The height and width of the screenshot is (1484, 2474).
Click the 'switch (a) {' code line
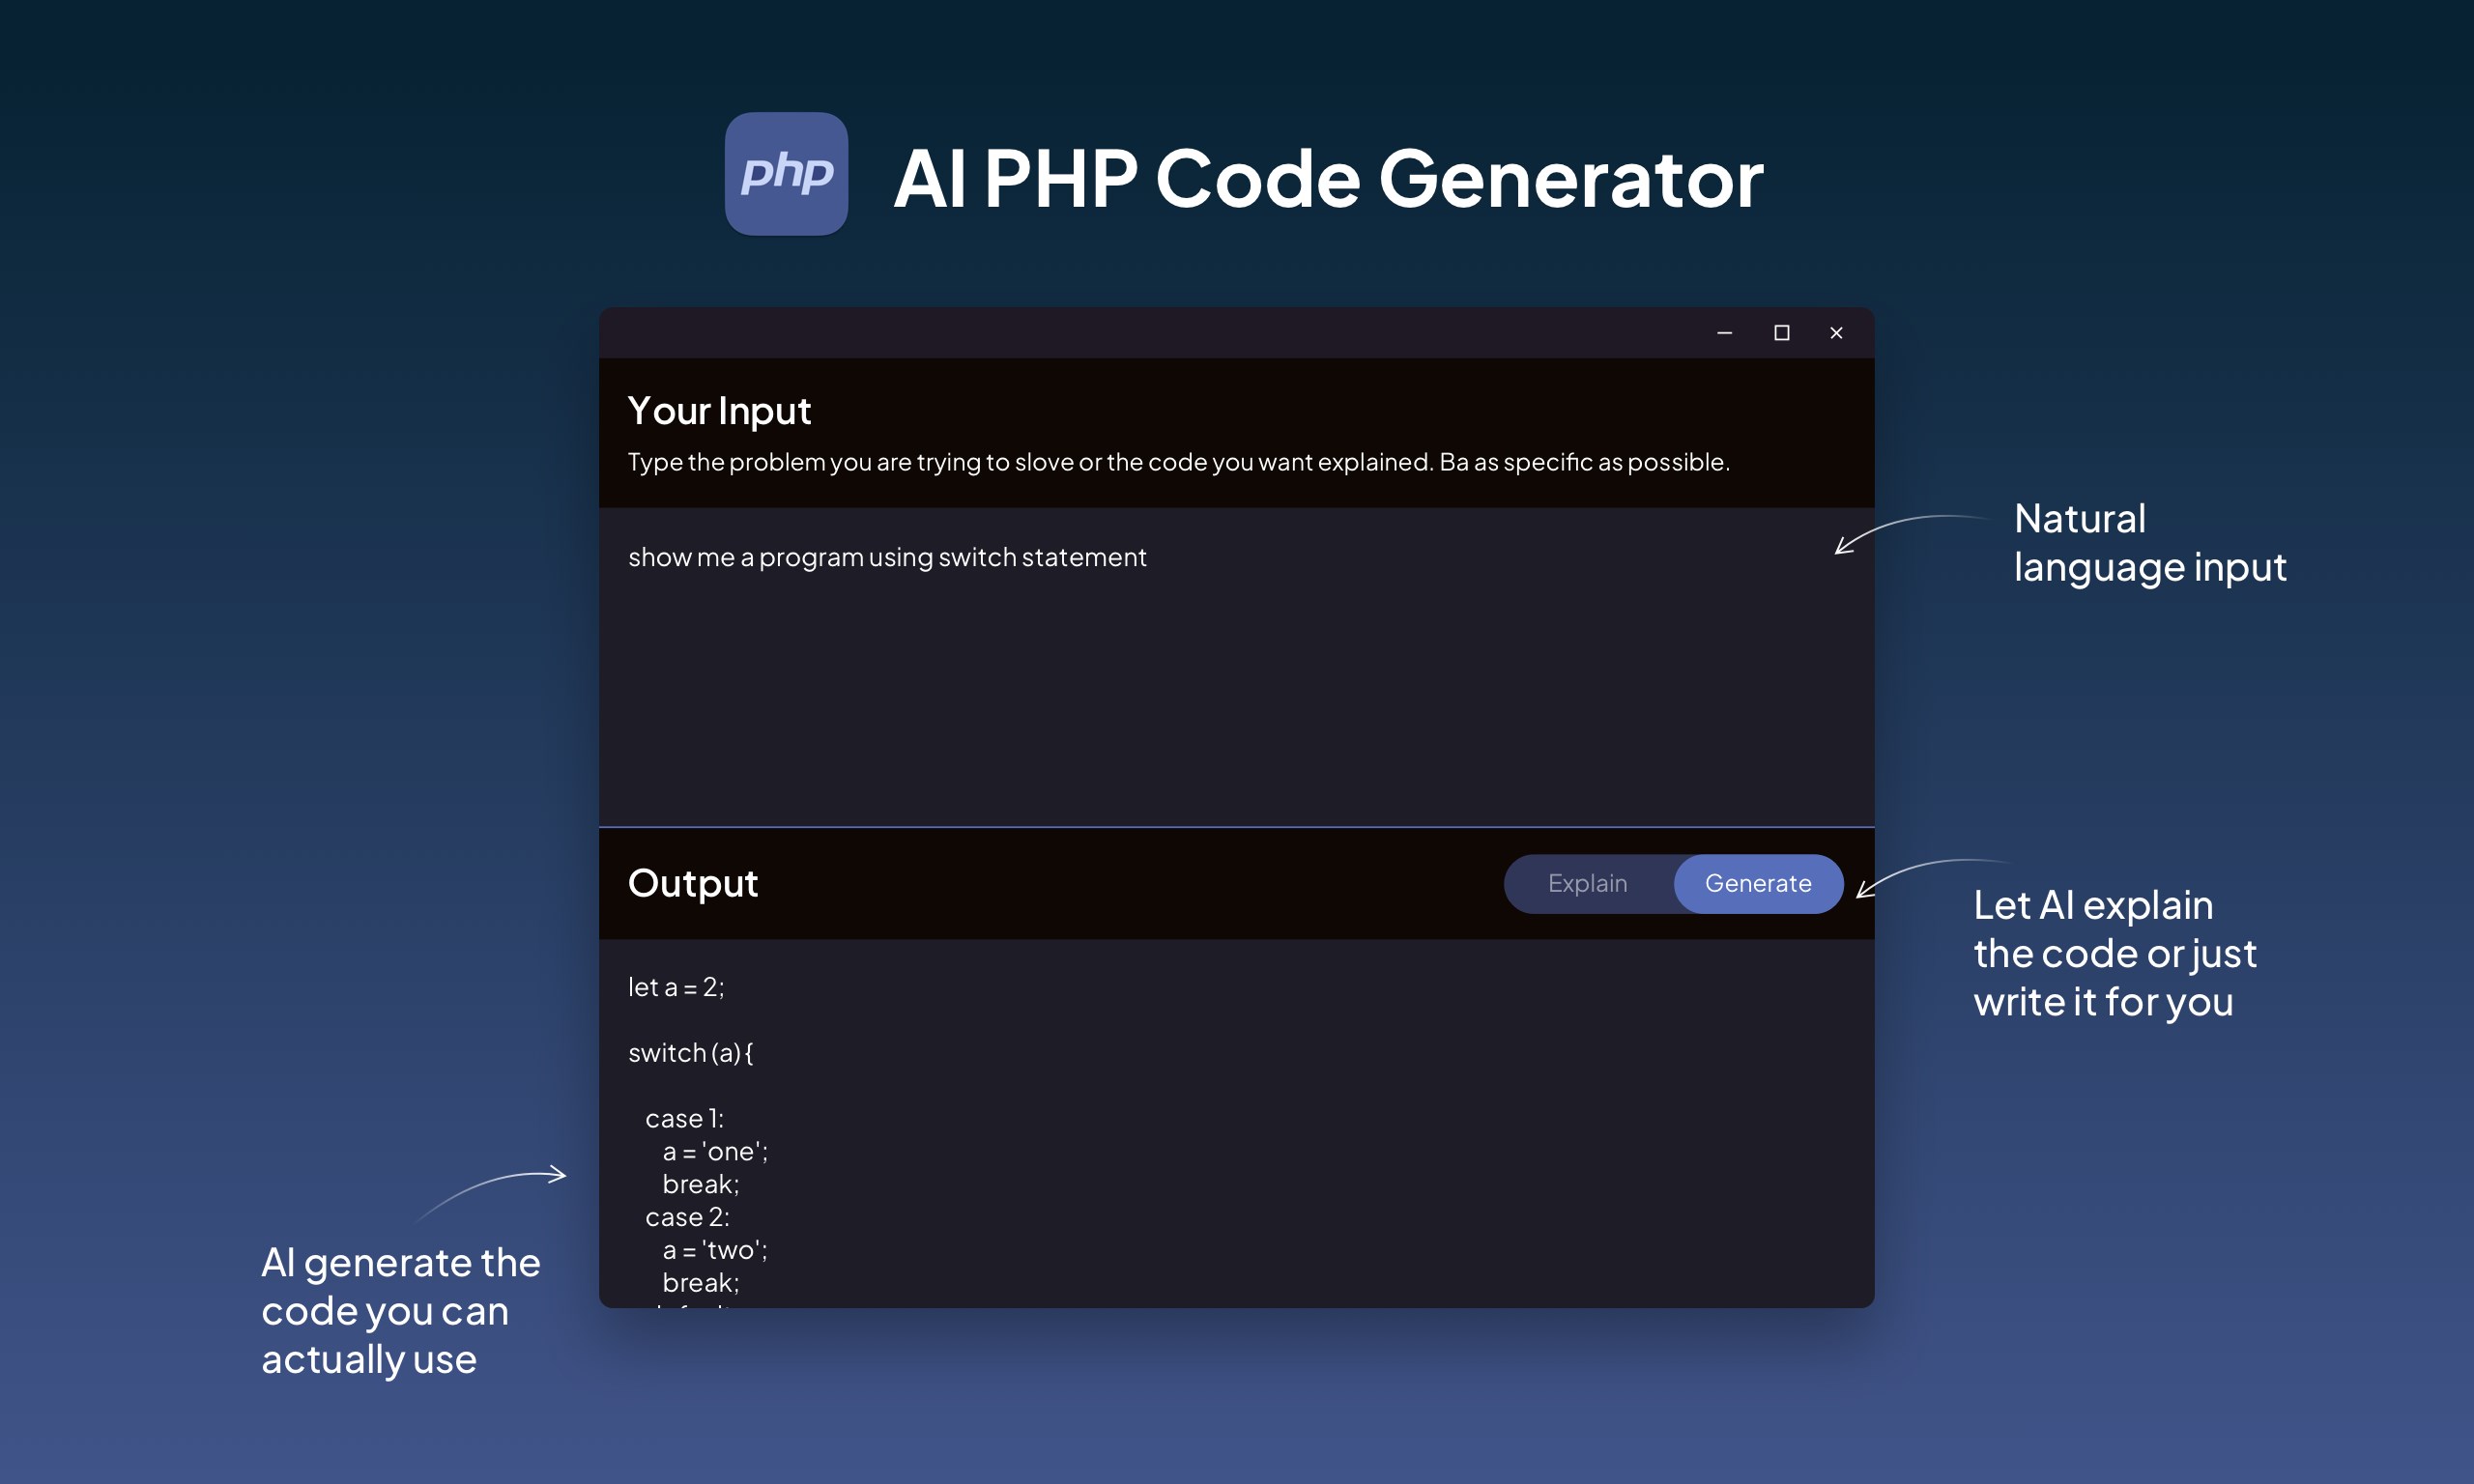tap(690, 1053)
